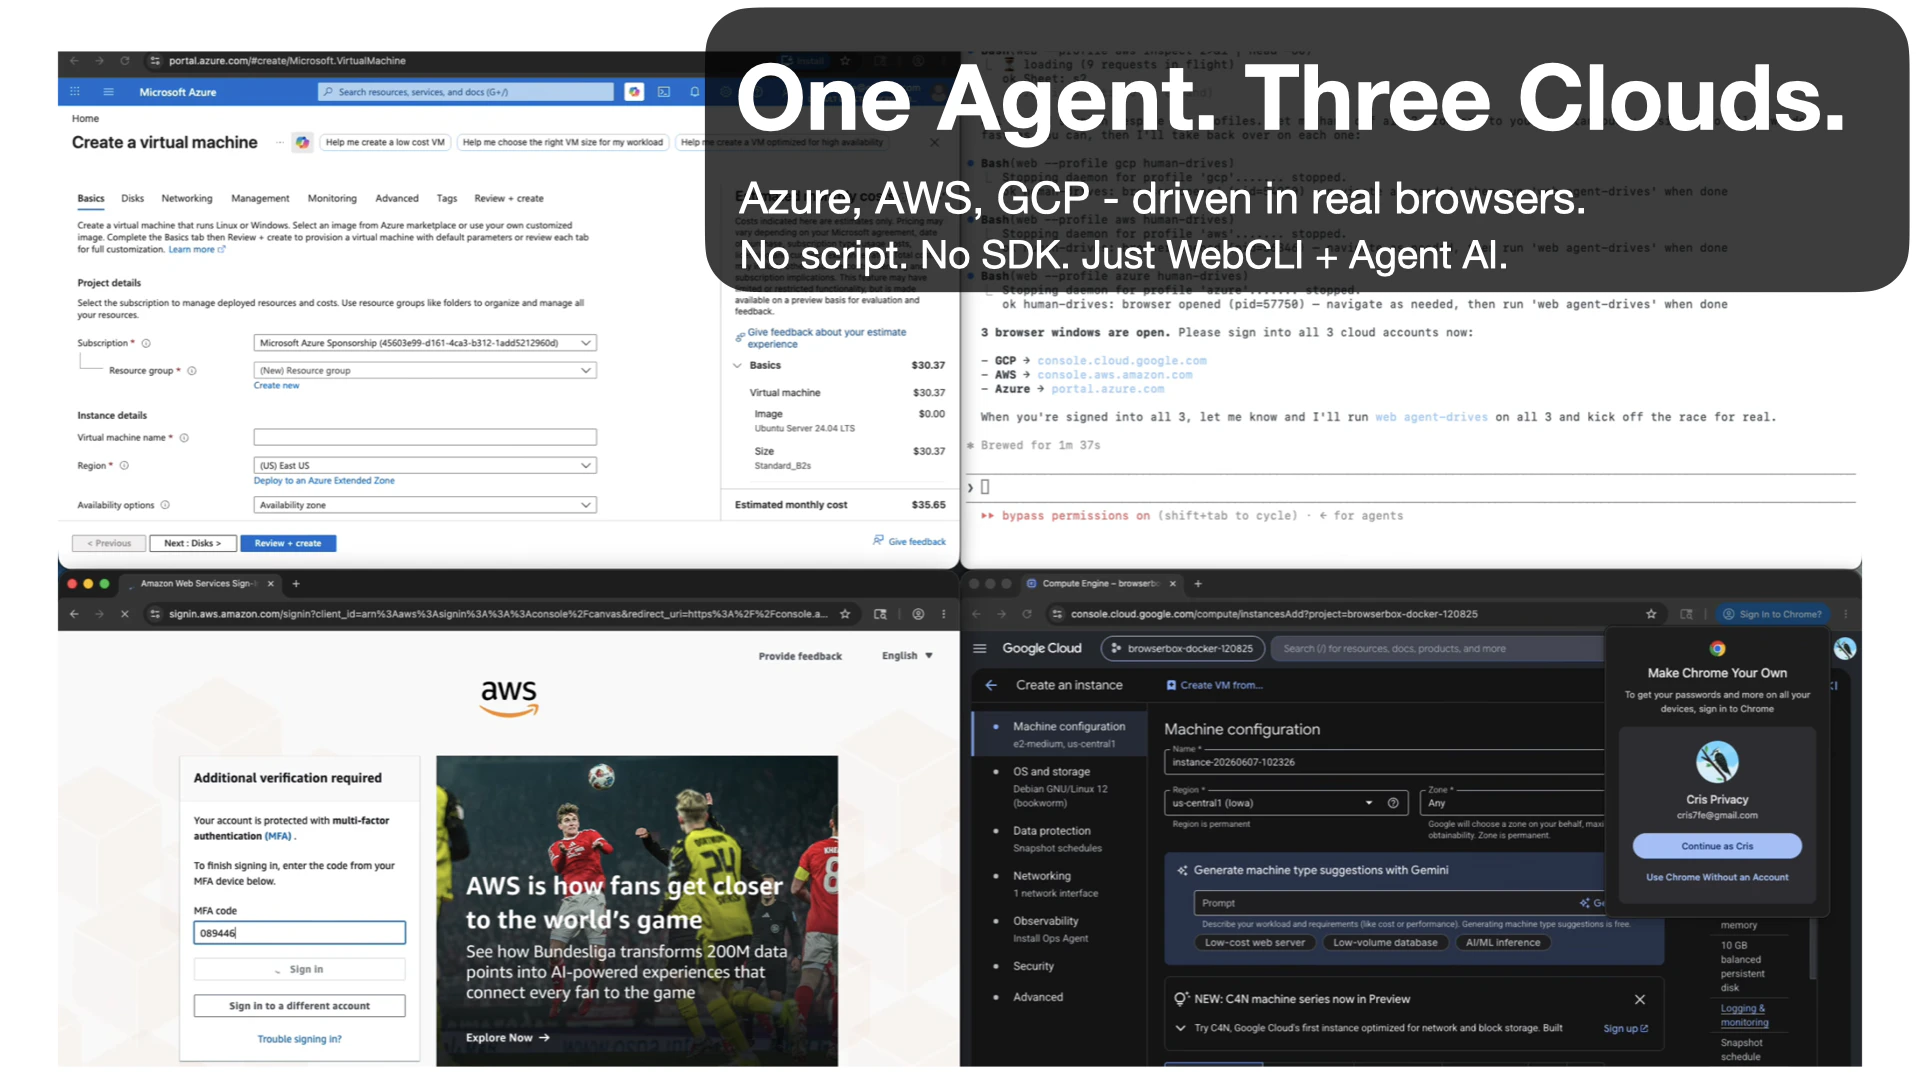Click info icon next to Virtual machine name
This screenshot has width=1920, height=1080.
point(184,438)
